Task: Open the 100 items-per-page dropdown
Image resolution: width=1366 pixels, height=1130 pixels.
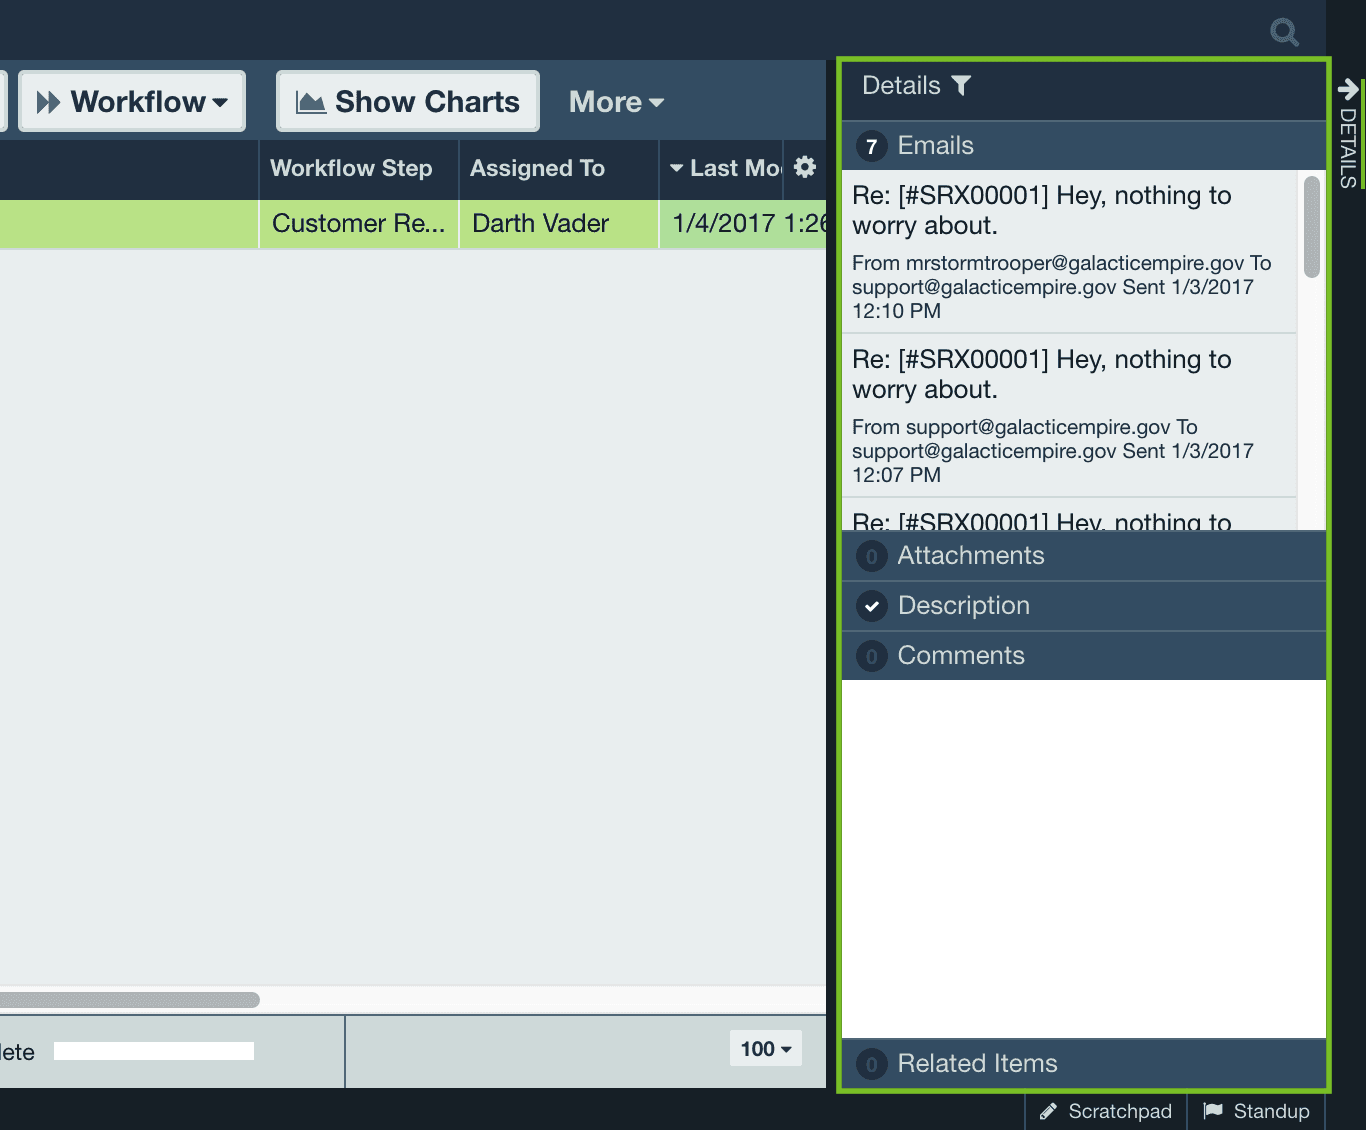Action: (765, 1049)
